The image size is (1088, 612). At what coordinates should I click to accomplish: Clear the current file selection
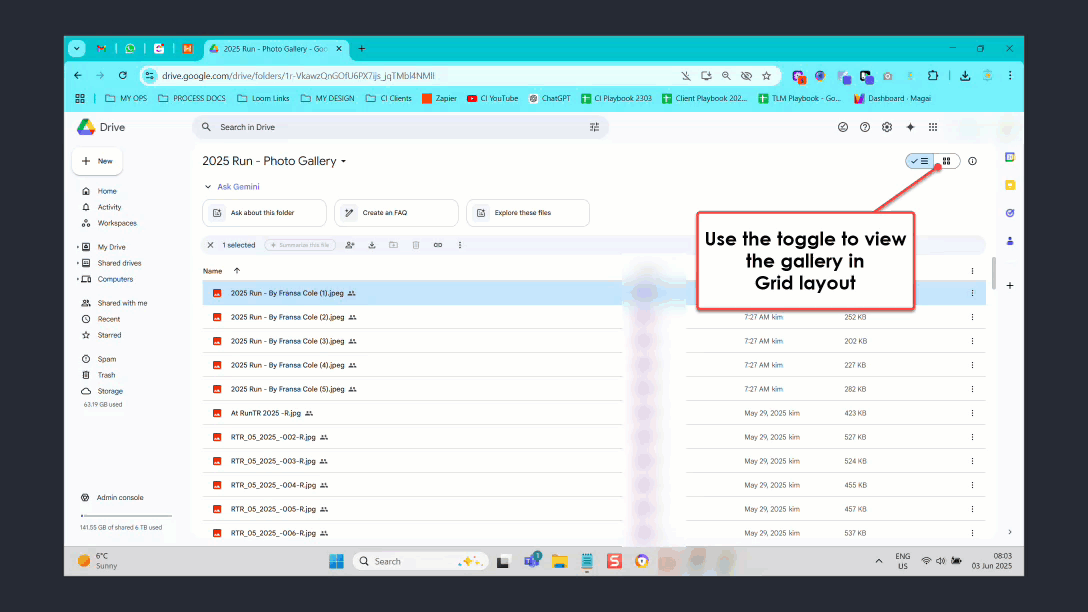point(210,245)
